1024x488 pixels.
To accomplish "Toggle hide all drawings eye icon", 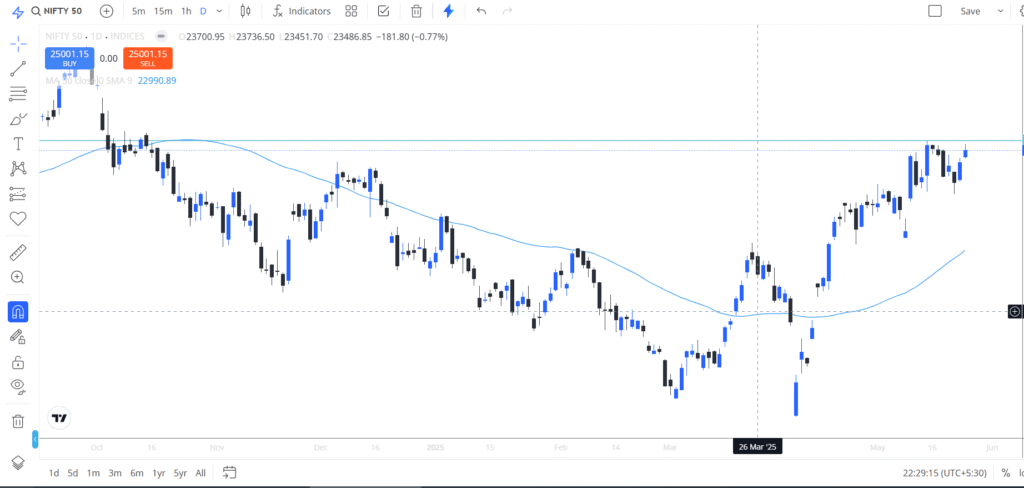I will pos(18,386).
